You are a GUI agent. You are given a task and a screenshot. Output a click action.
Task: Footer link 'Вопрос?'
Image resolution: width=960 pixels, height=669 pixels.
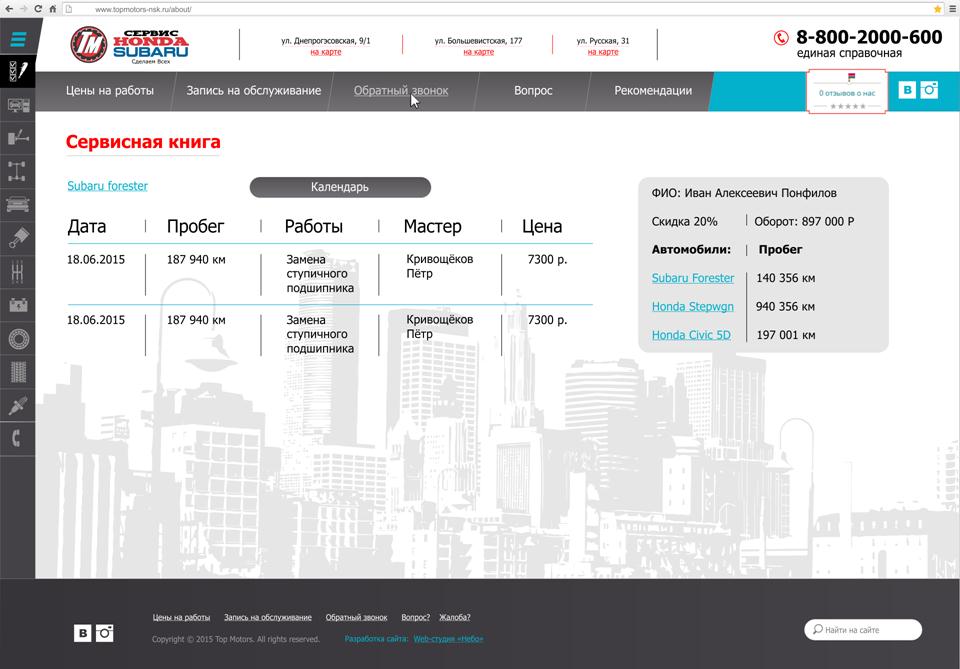pos(416,617)
